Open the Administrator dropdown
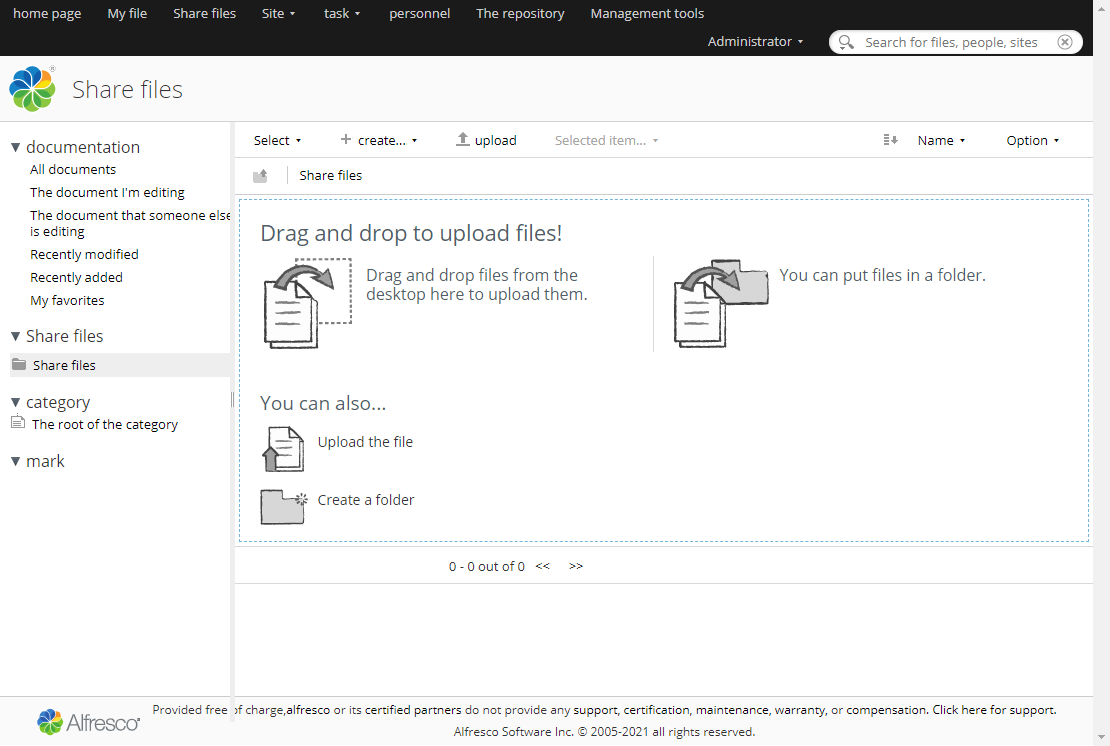1110x746 pixels. [x=755, y=42]
